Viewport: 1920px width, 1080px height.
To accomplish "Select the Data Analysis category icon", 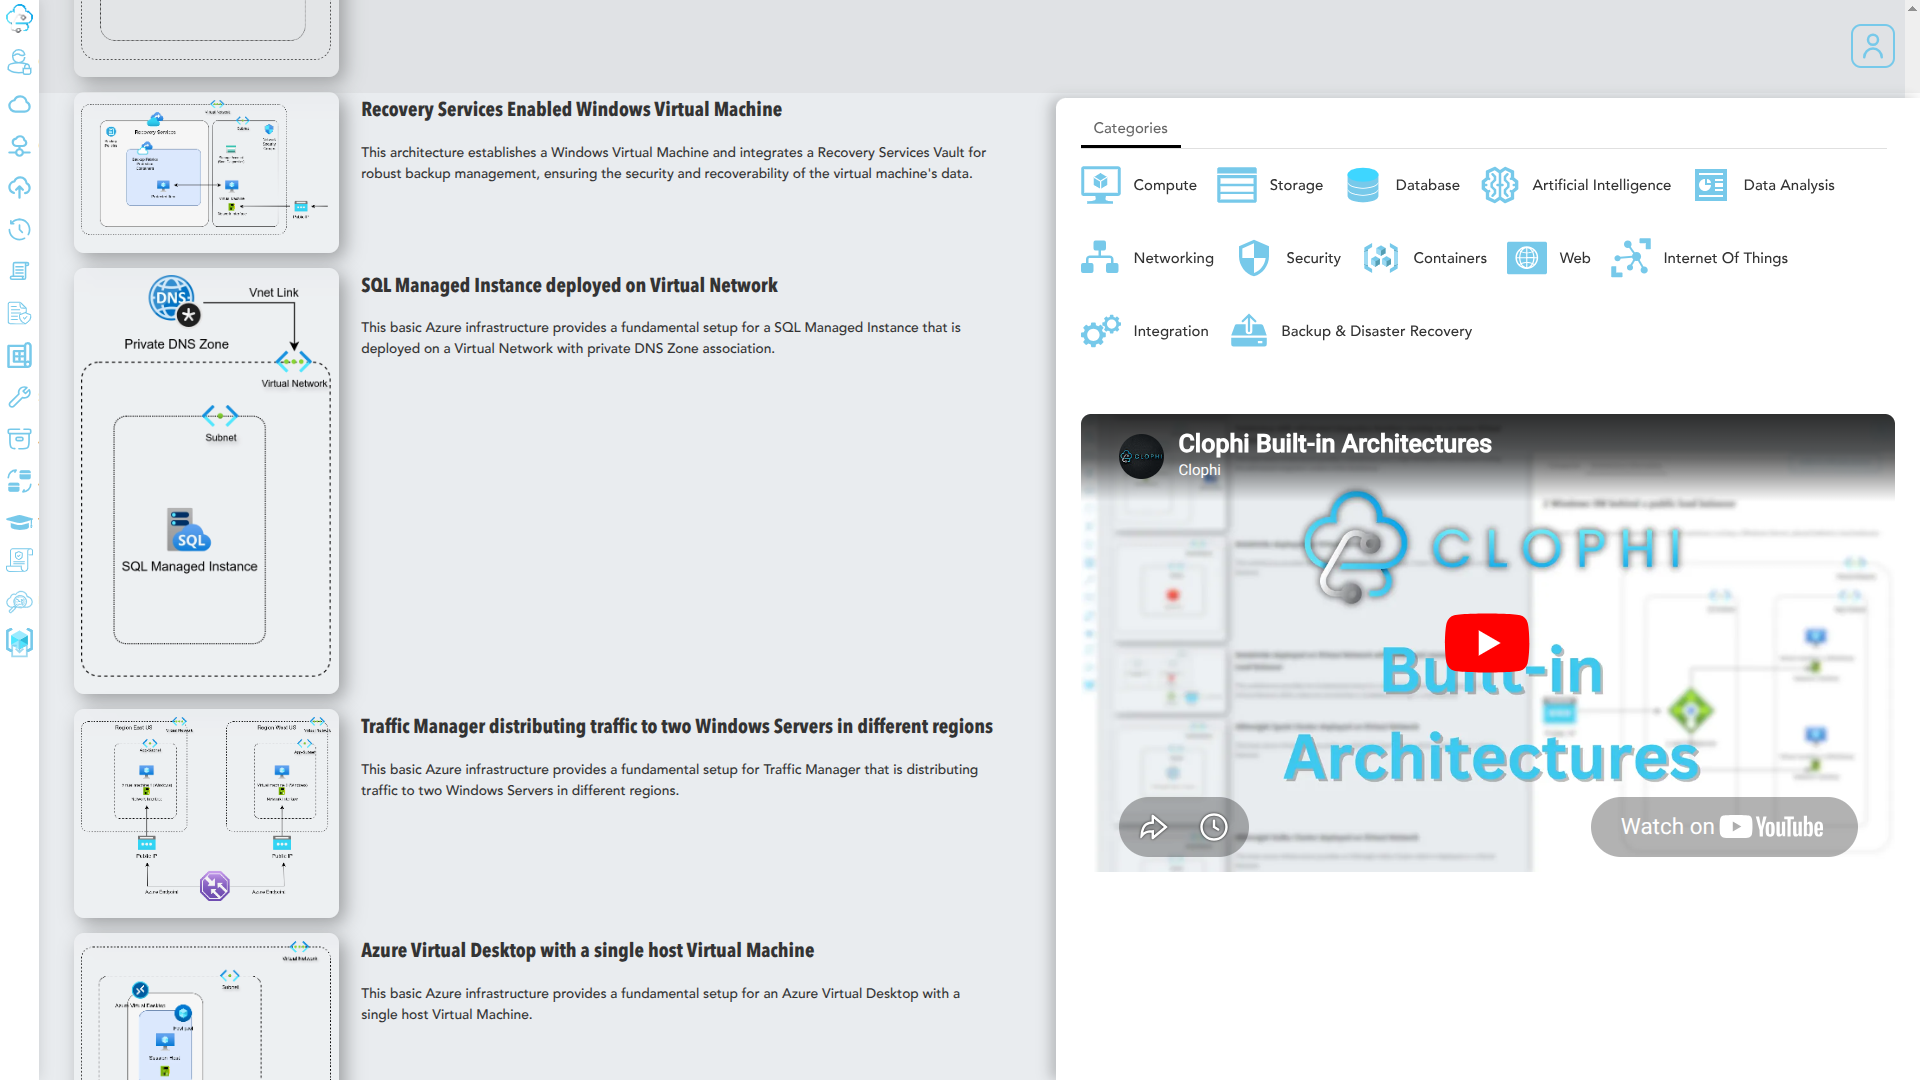I will tap(1711, 185).
